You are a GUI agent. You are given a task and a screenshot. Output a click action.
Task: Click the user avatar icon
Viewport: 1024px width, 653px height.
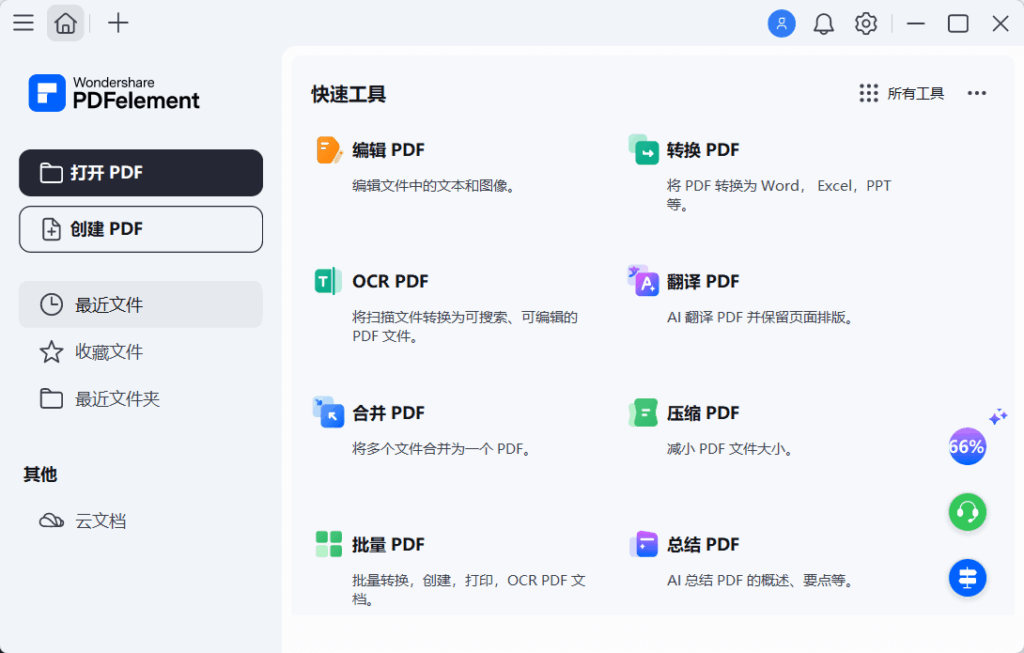point(781,23)
